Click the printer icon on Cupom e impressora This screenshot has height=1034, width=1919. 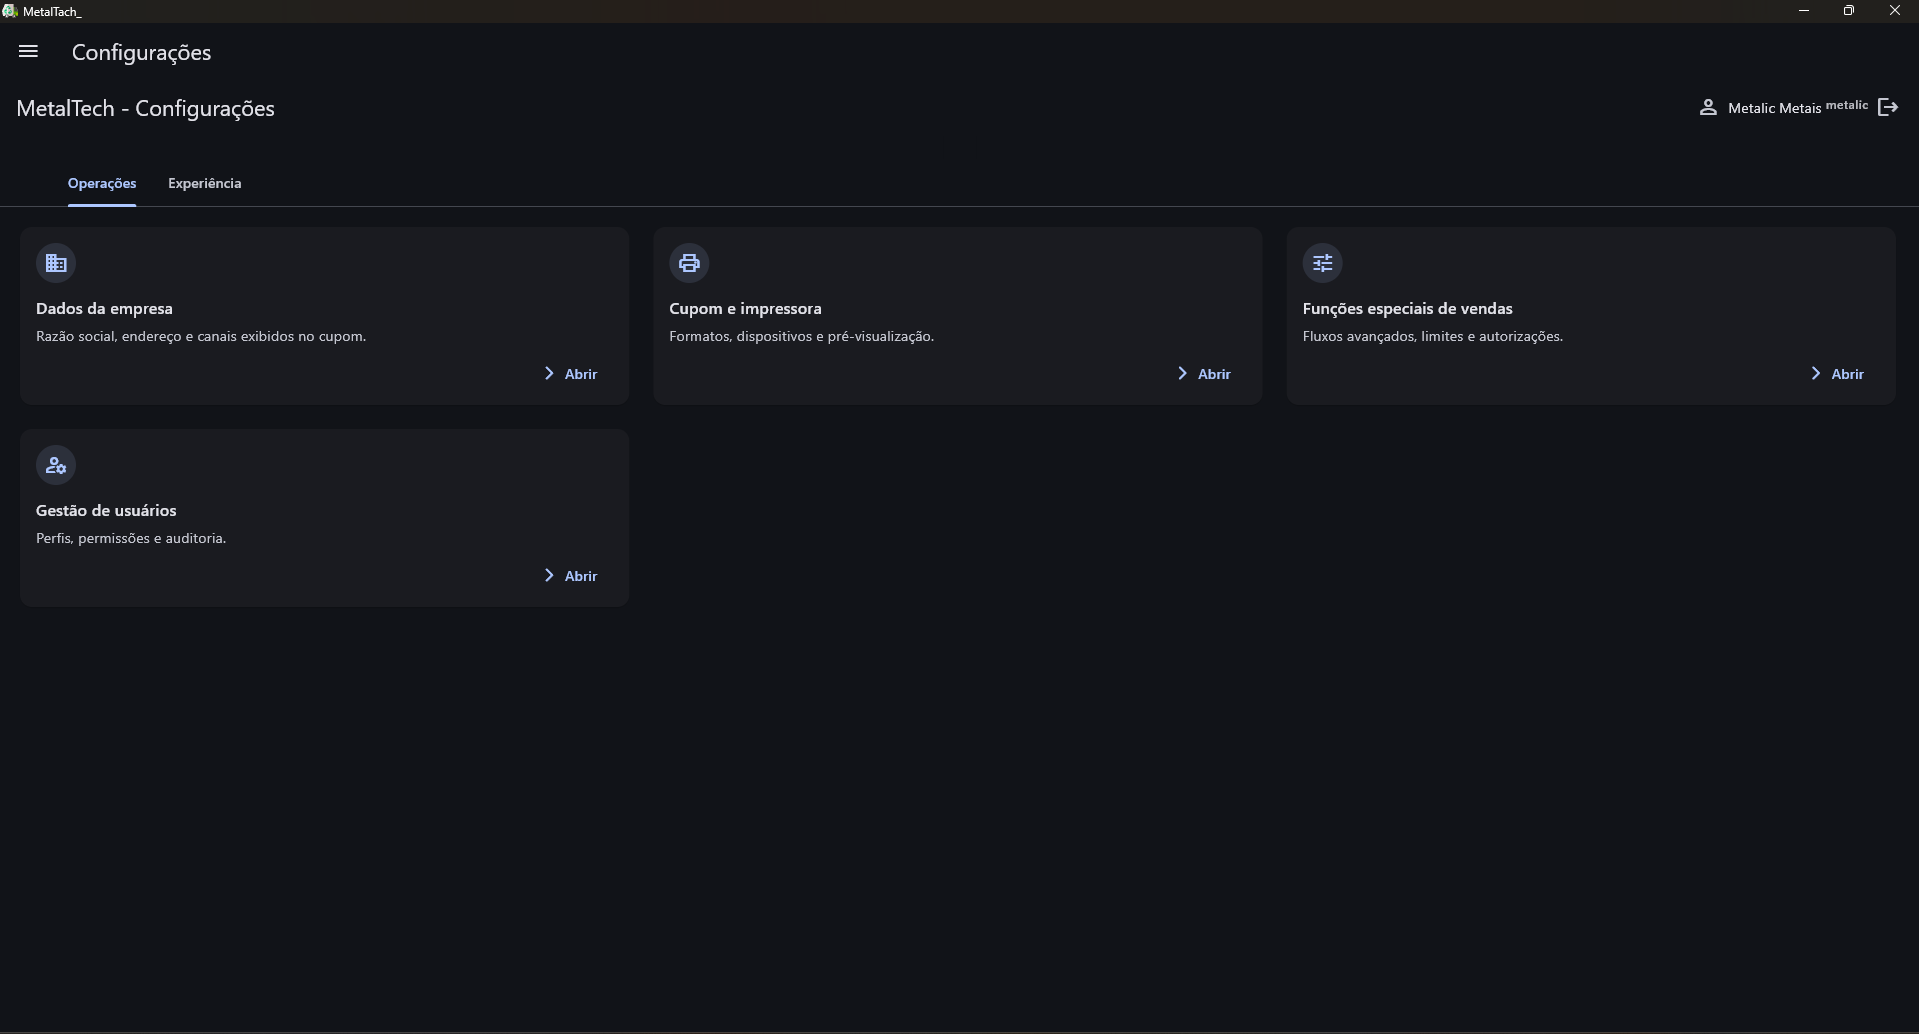pyautogui.click(x=689, y=263)
